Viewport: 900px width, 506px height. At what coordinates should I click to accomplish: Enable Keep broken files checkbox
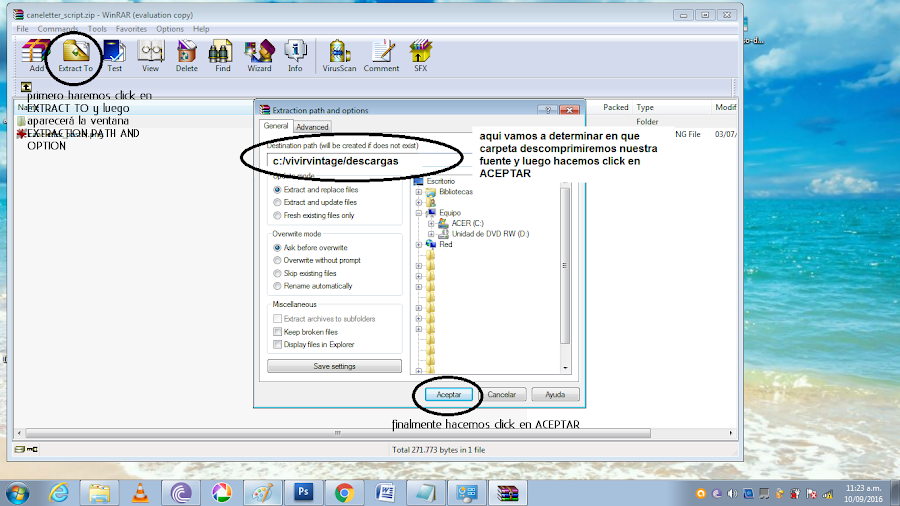(277, 332)
